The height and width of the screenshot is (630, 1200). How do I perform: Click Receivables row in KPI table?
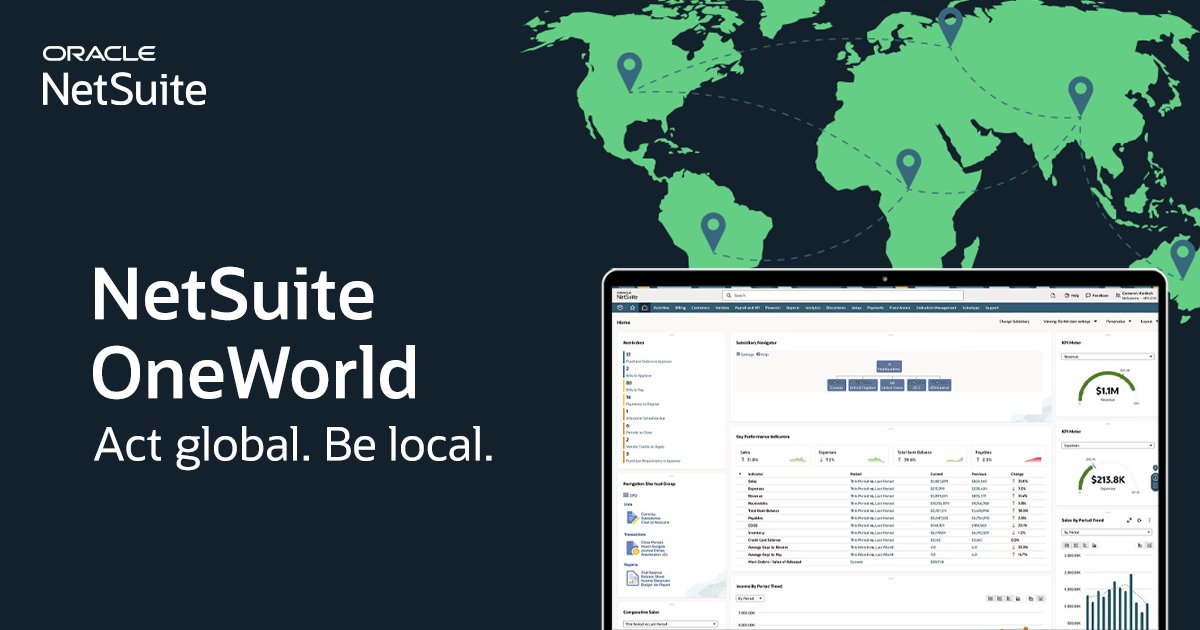(890, 503)
